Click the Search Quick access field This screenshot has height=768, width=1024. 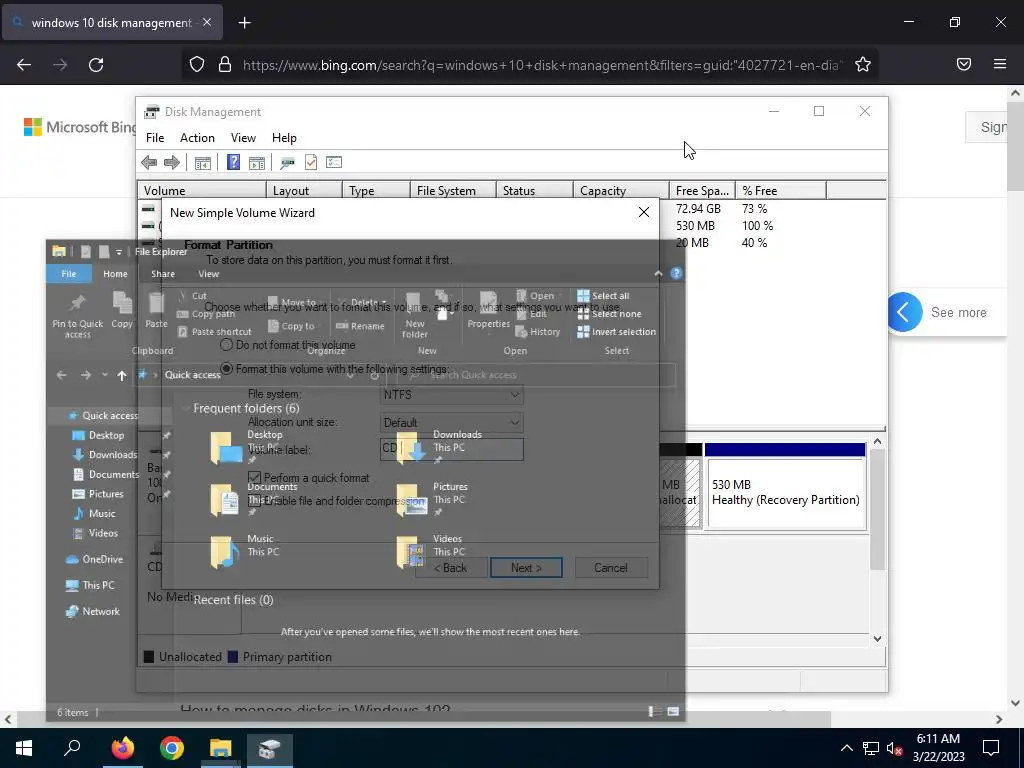(x=536, y=375)
